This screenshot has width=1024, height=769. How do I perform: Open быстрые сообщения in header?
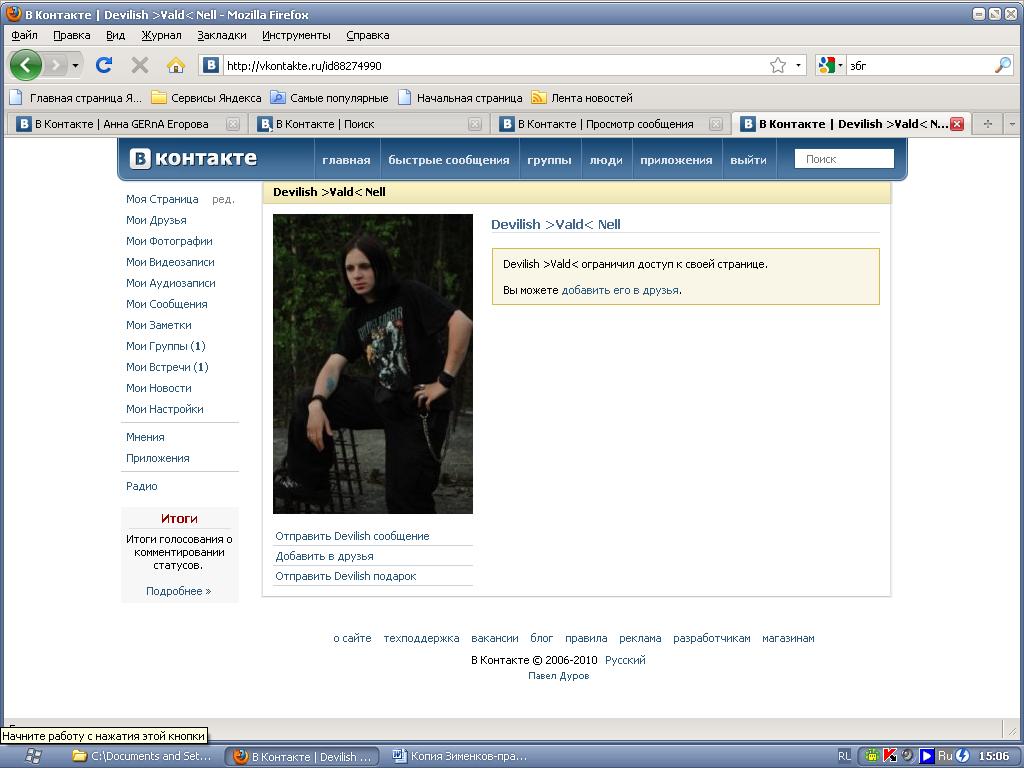(449, 160)
